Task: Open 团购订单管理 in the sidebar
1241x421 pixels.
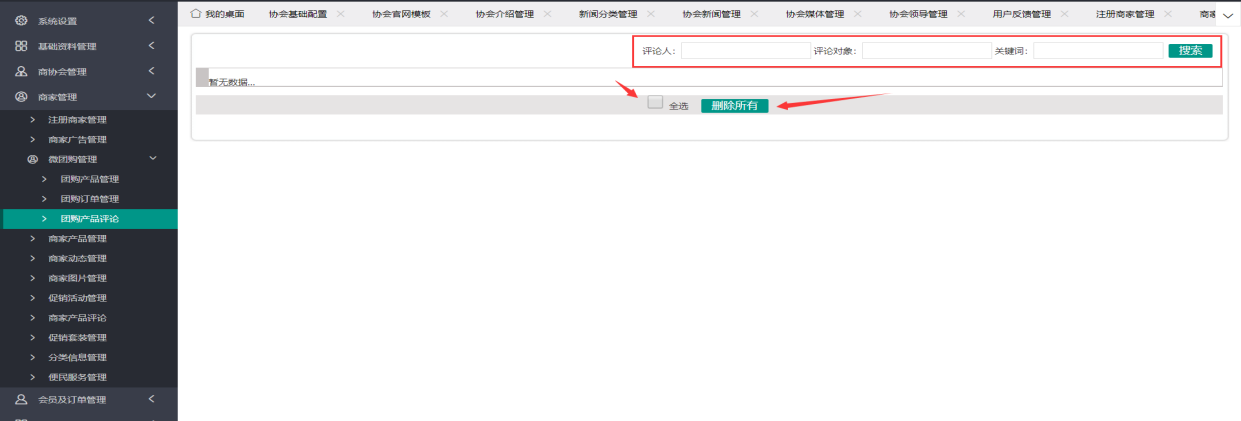Action: click(x=89, y=199)
